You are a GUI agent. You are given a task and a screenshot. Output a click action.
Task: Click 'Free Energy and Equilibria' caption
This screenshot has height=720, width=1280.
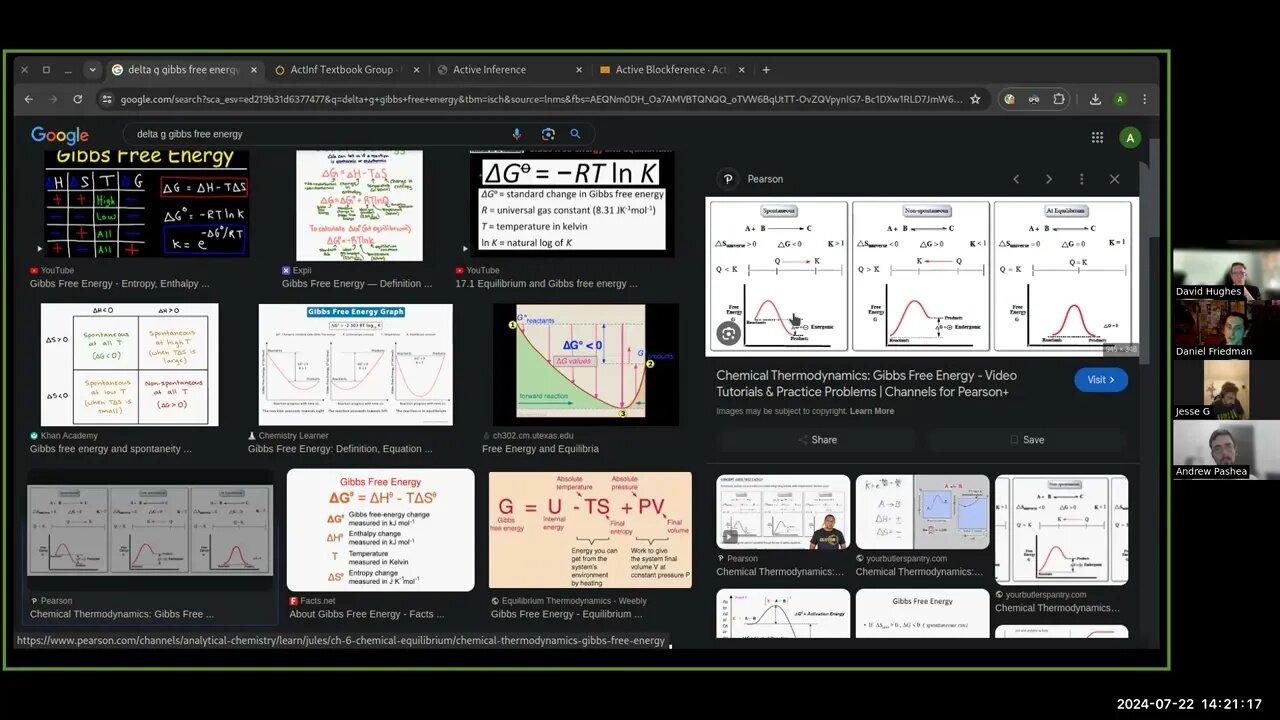[540, 449]
